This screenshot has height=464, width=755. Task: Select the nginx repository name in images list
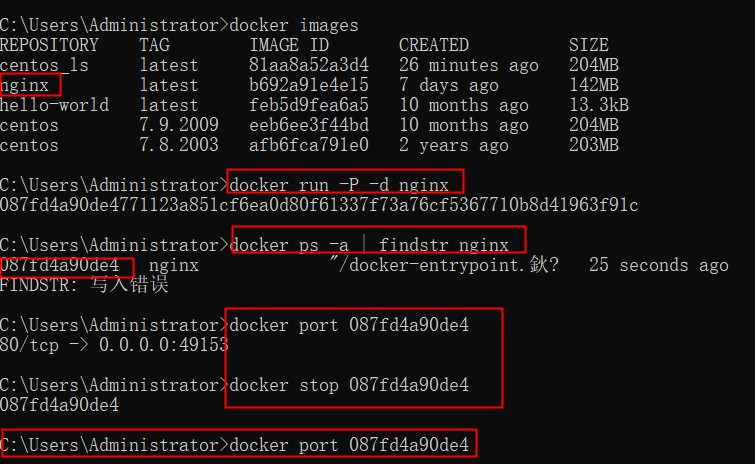(x=25, y=85)
